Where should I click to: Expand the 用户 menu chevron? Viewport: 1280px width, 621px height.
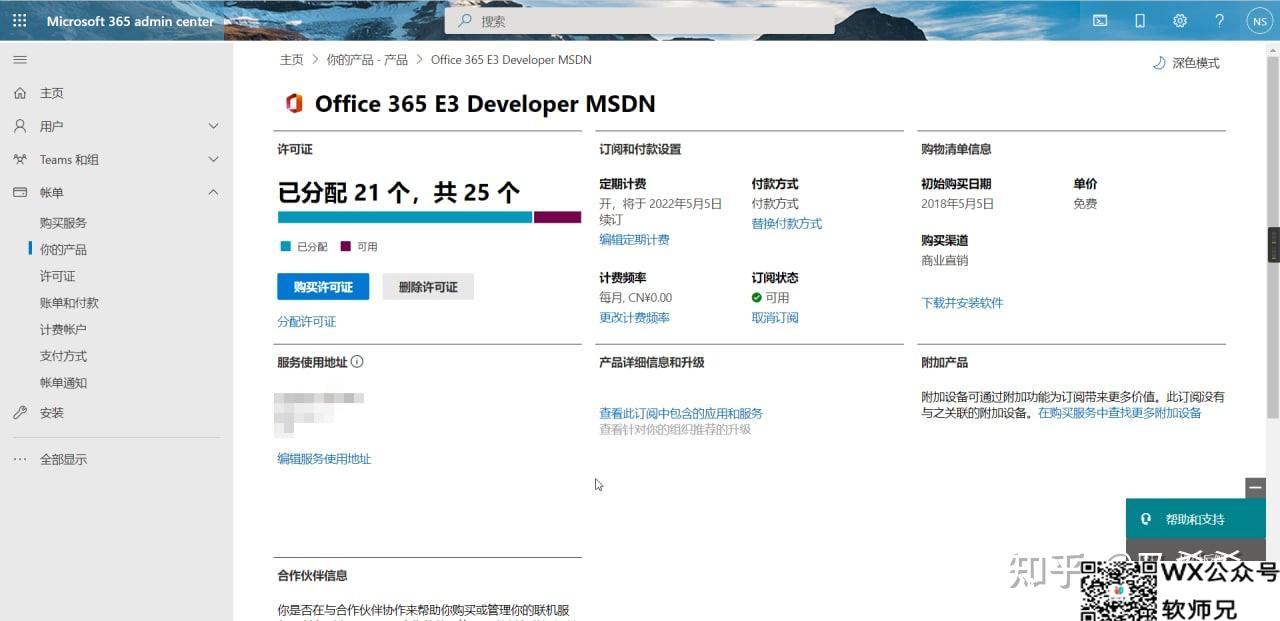tap(213, 126)
